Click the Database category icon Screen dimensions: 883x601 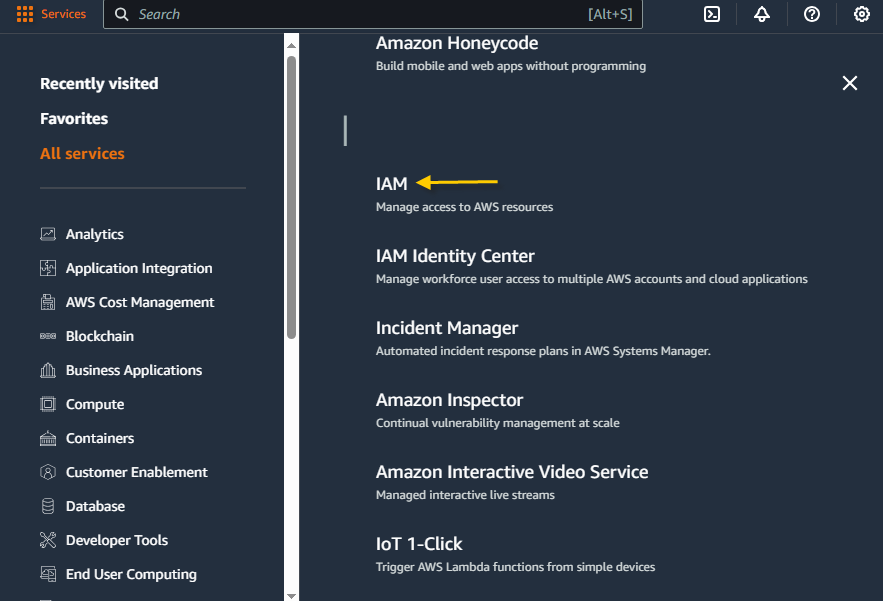pos(48,506)
